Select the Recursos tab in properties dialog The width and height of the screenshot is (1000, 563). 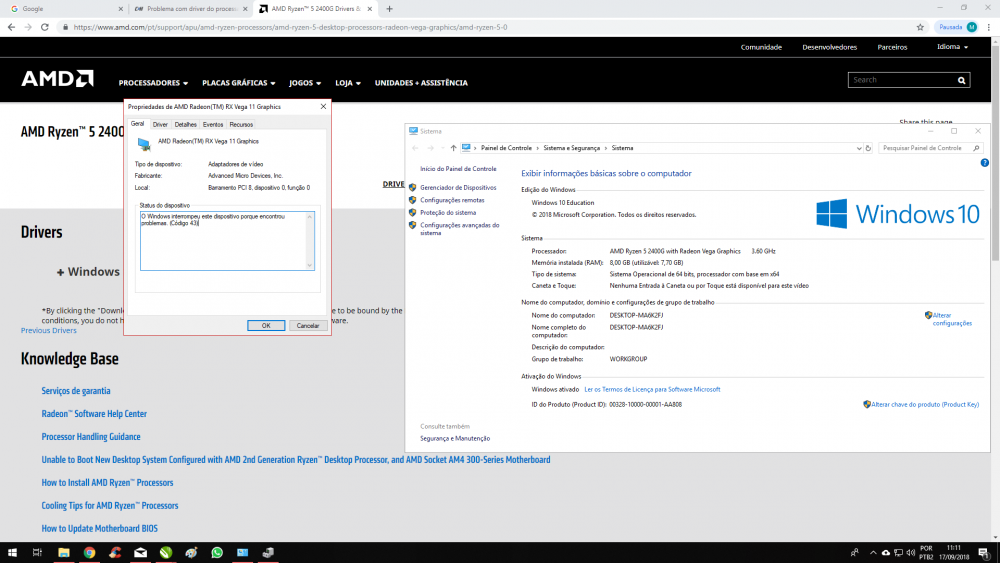241,124
